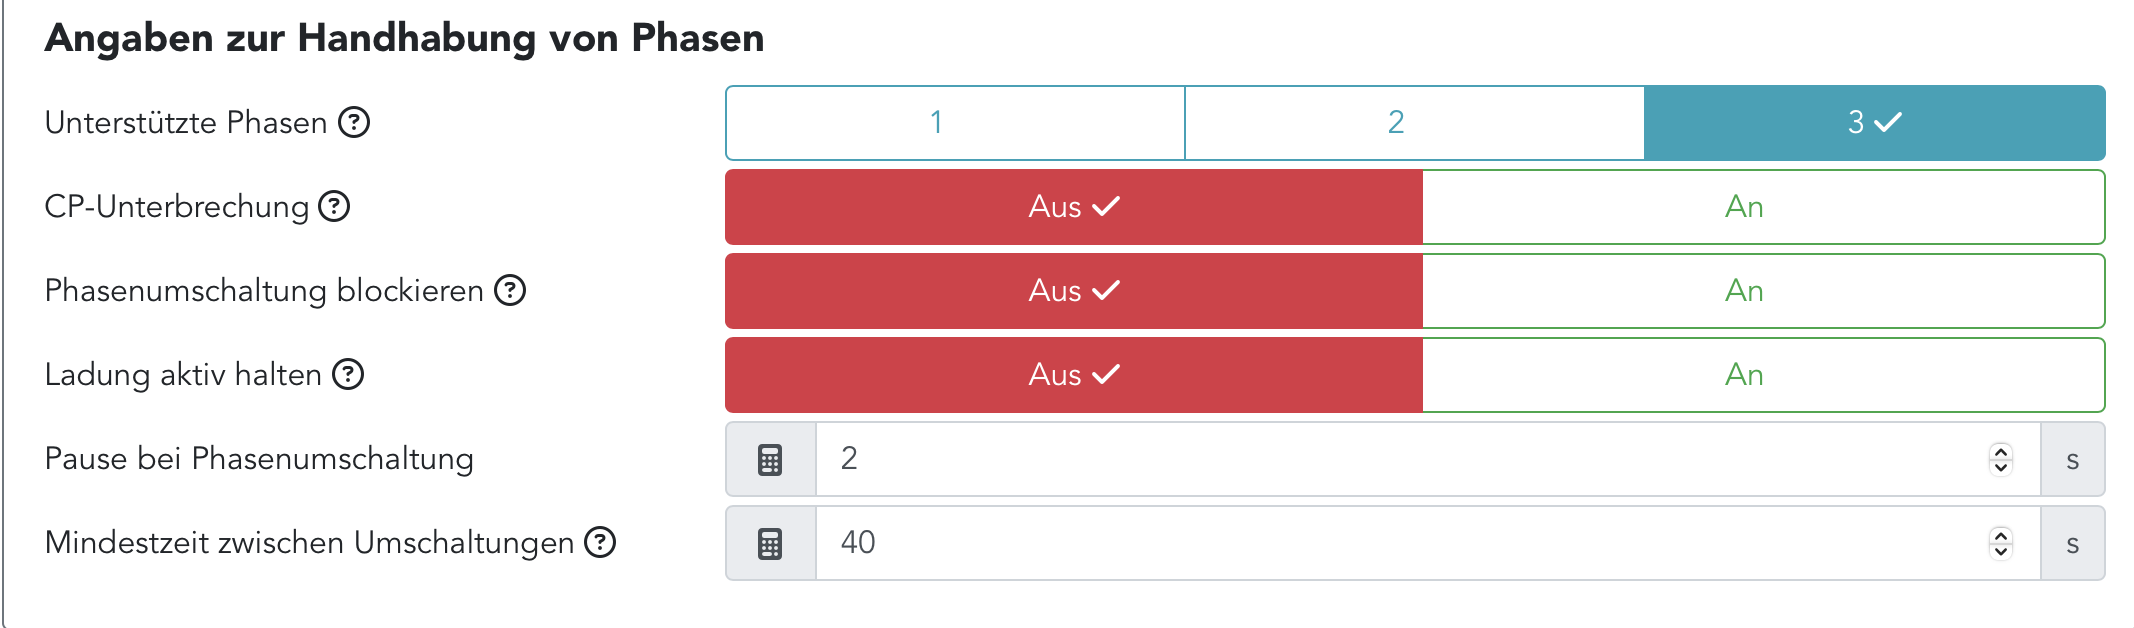Select 3 supported phases option
The width and height of the screenshot is (2134, 628).
click(1874, 123)
